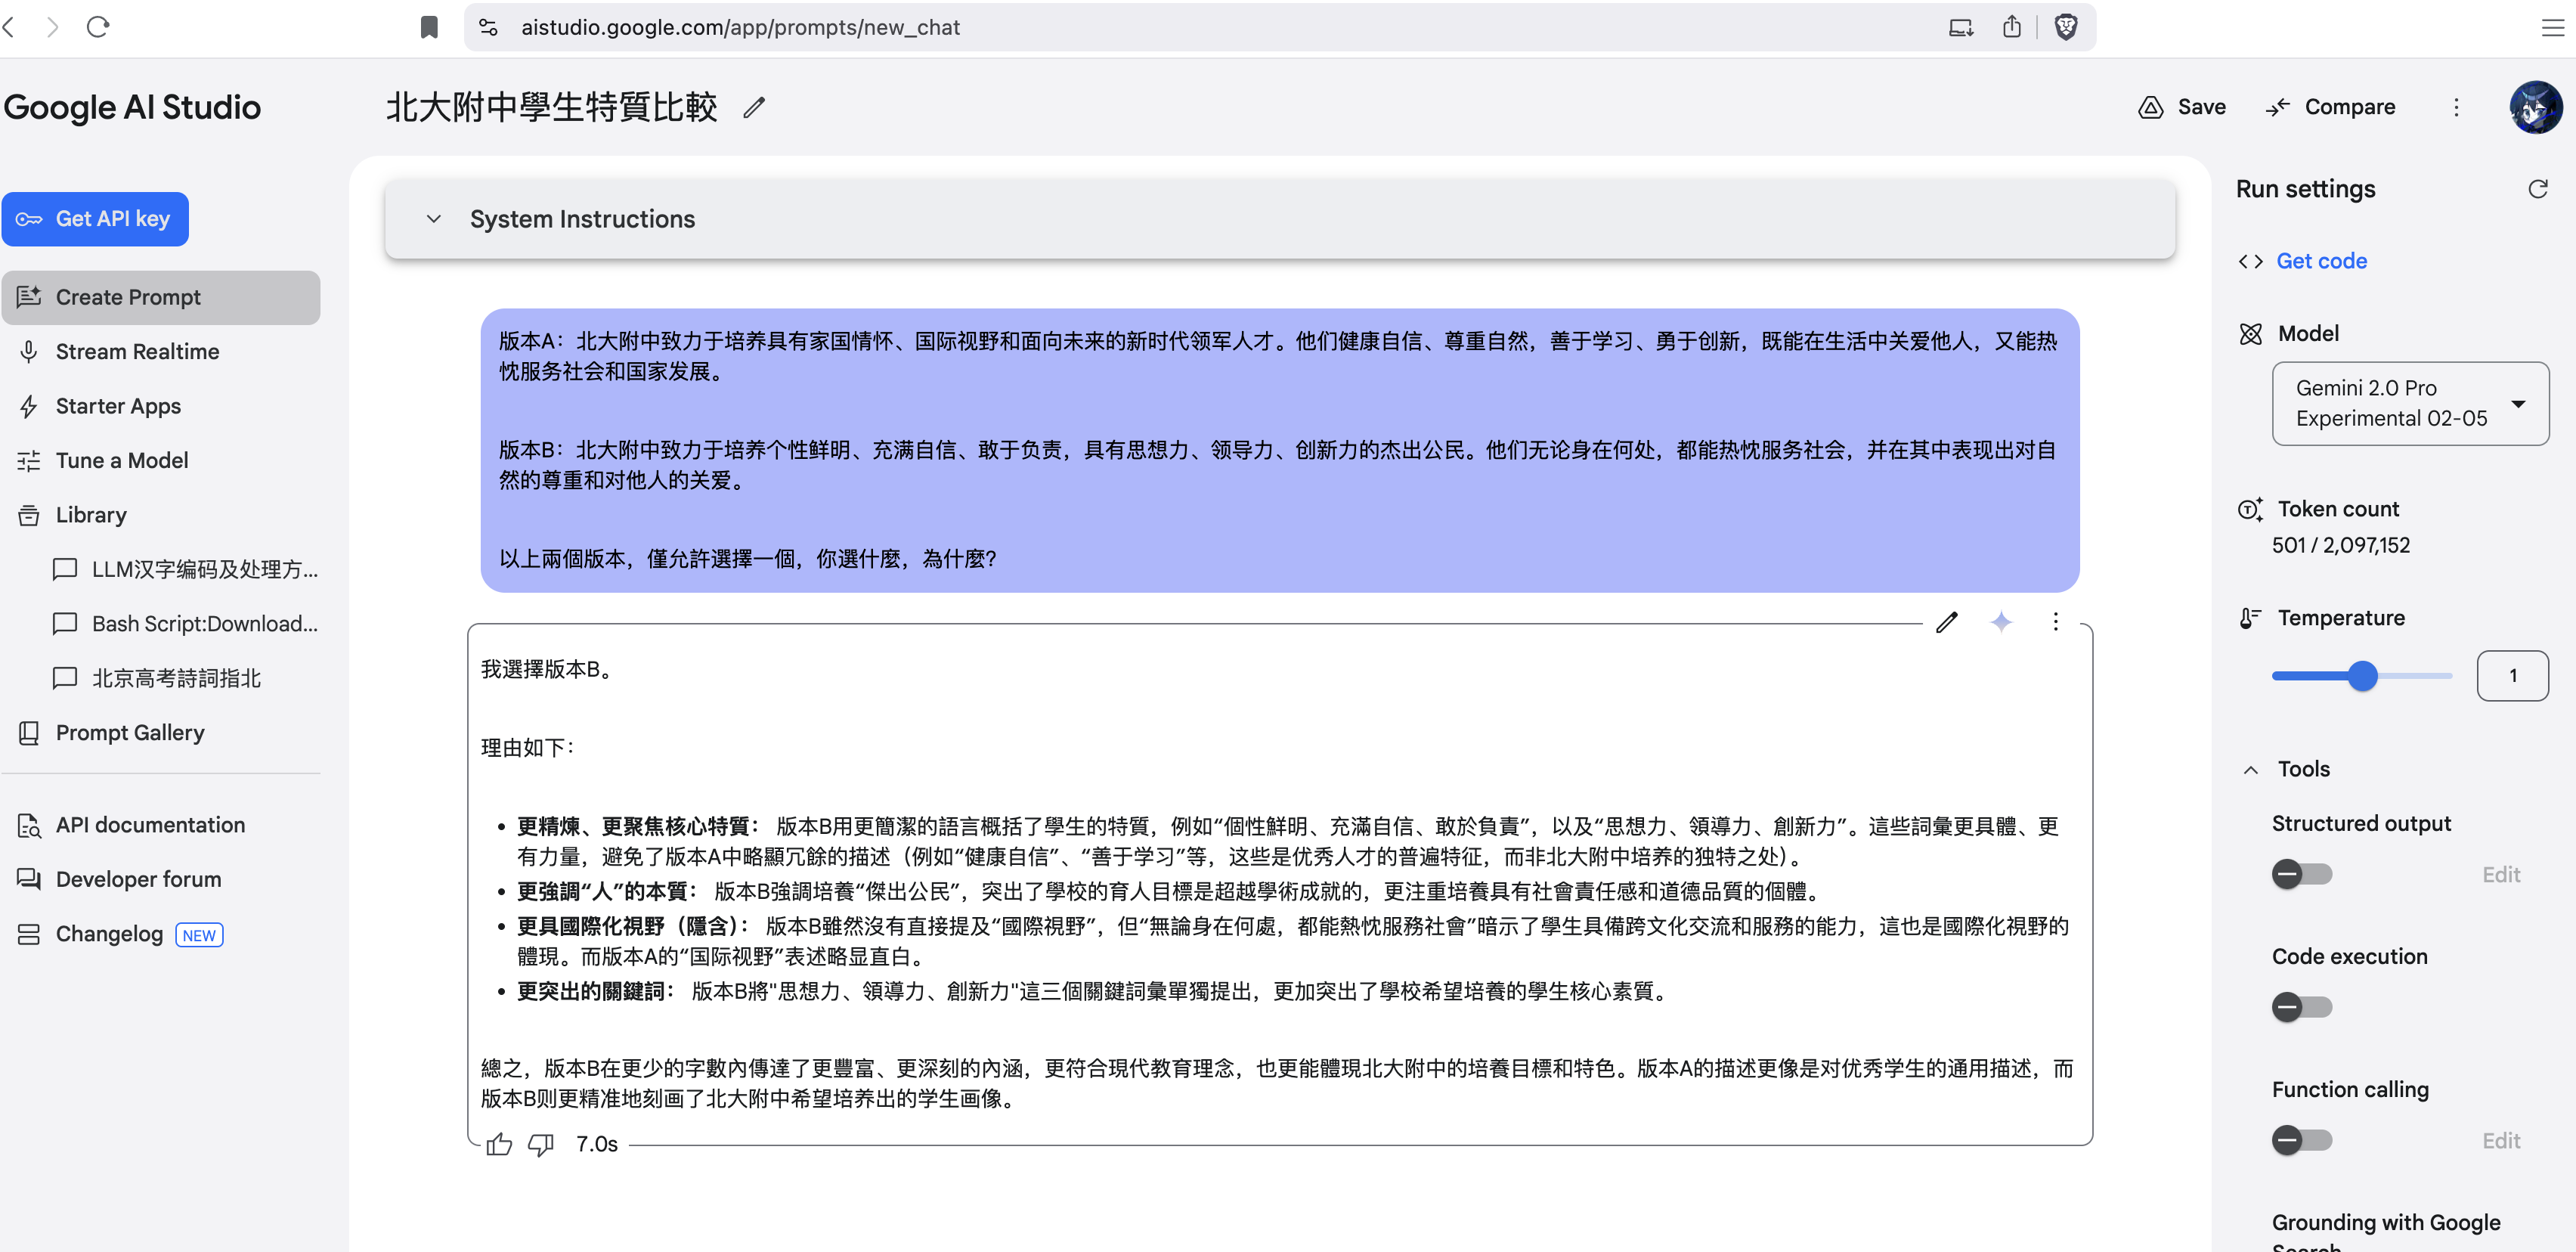Edit the prompt title with the pencil icon
Viewport: 2576px width, 1252px height.
(x=754, y=107)
